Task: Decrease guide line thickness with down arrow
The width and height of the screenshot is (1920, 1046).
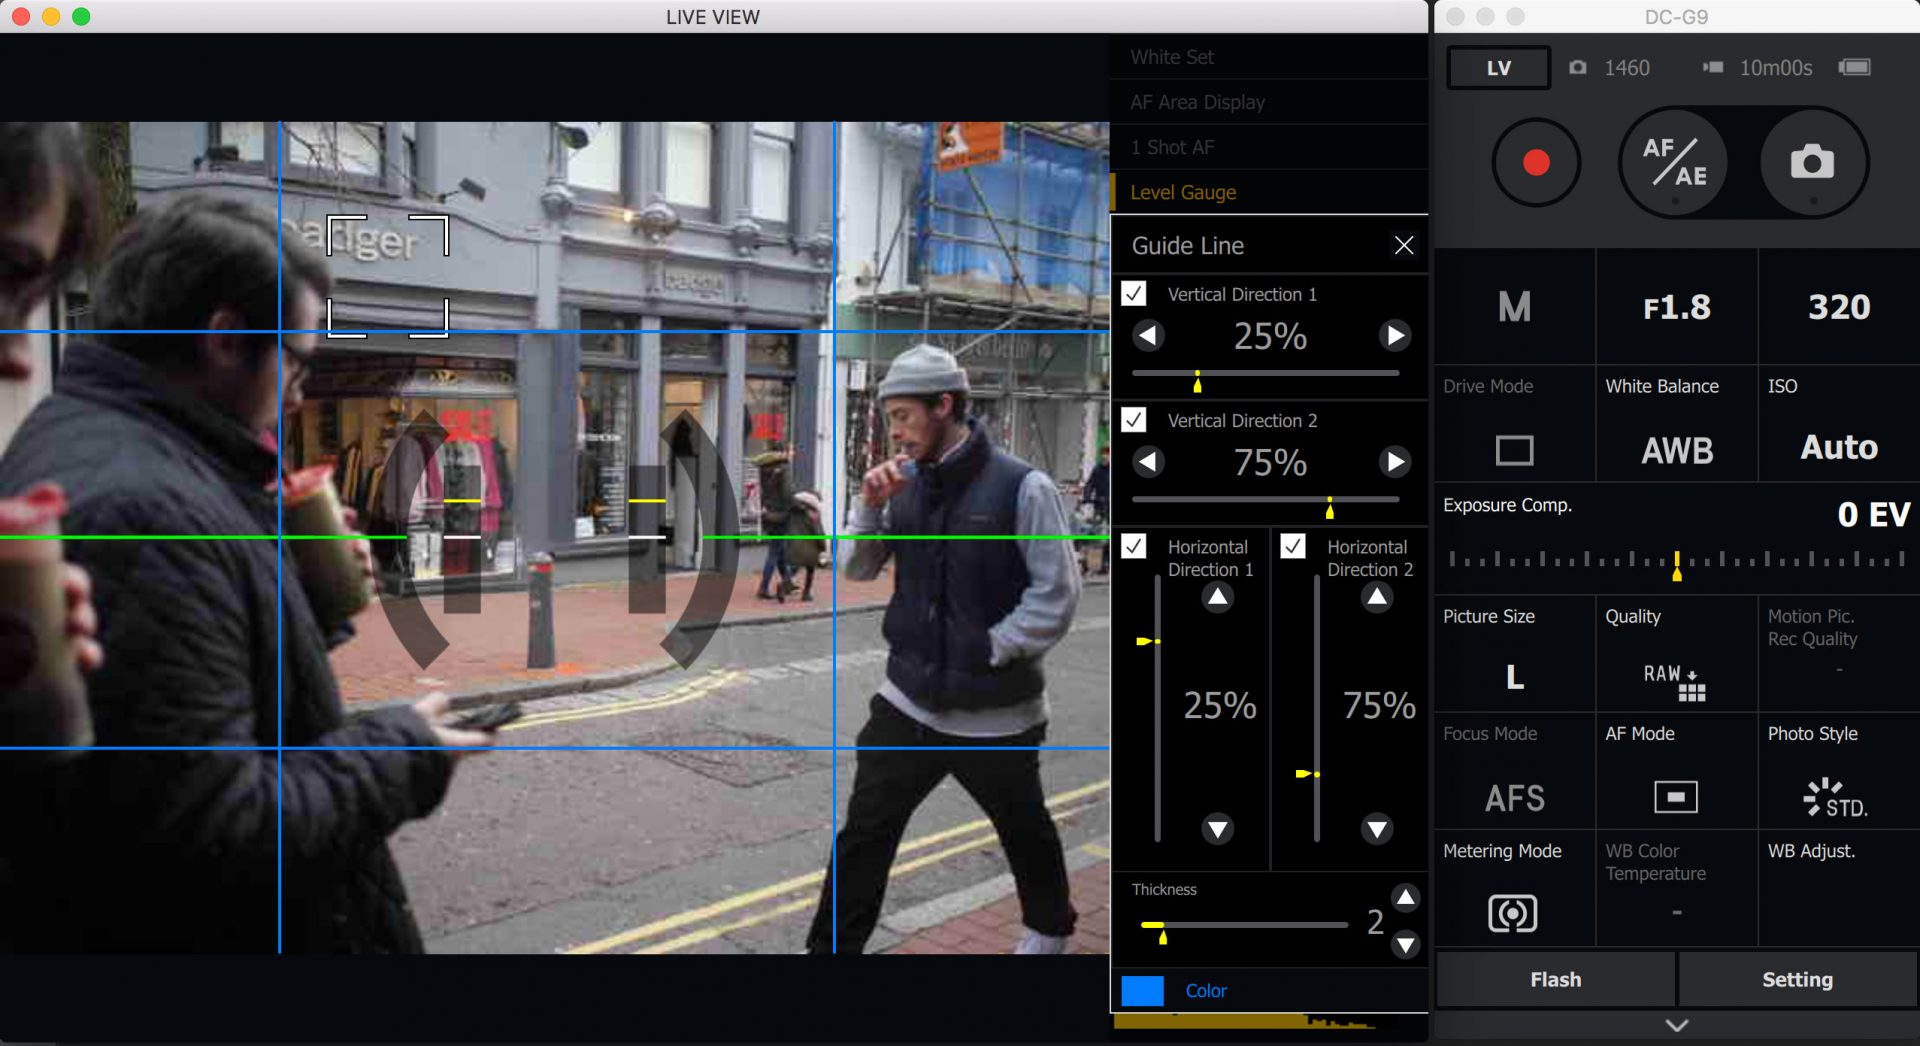Action: [x=1405, y=945]
